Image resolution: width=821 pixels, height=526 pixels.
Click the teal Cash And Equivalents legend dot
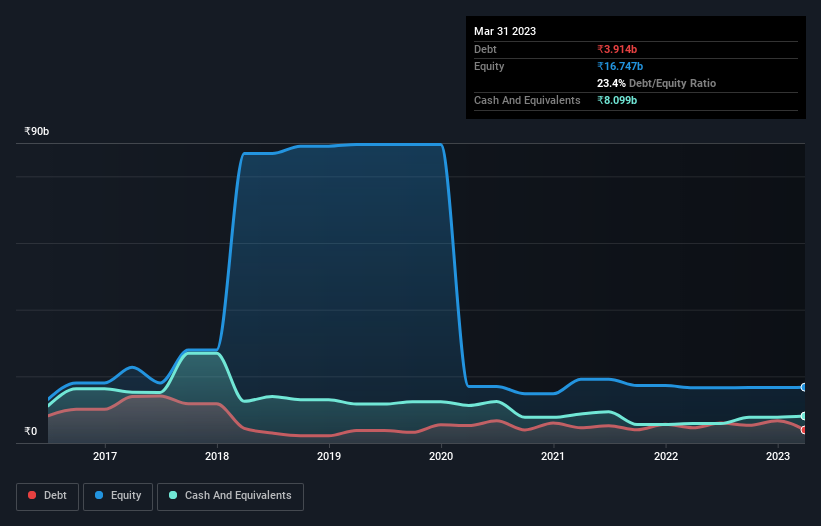[173, 495]
